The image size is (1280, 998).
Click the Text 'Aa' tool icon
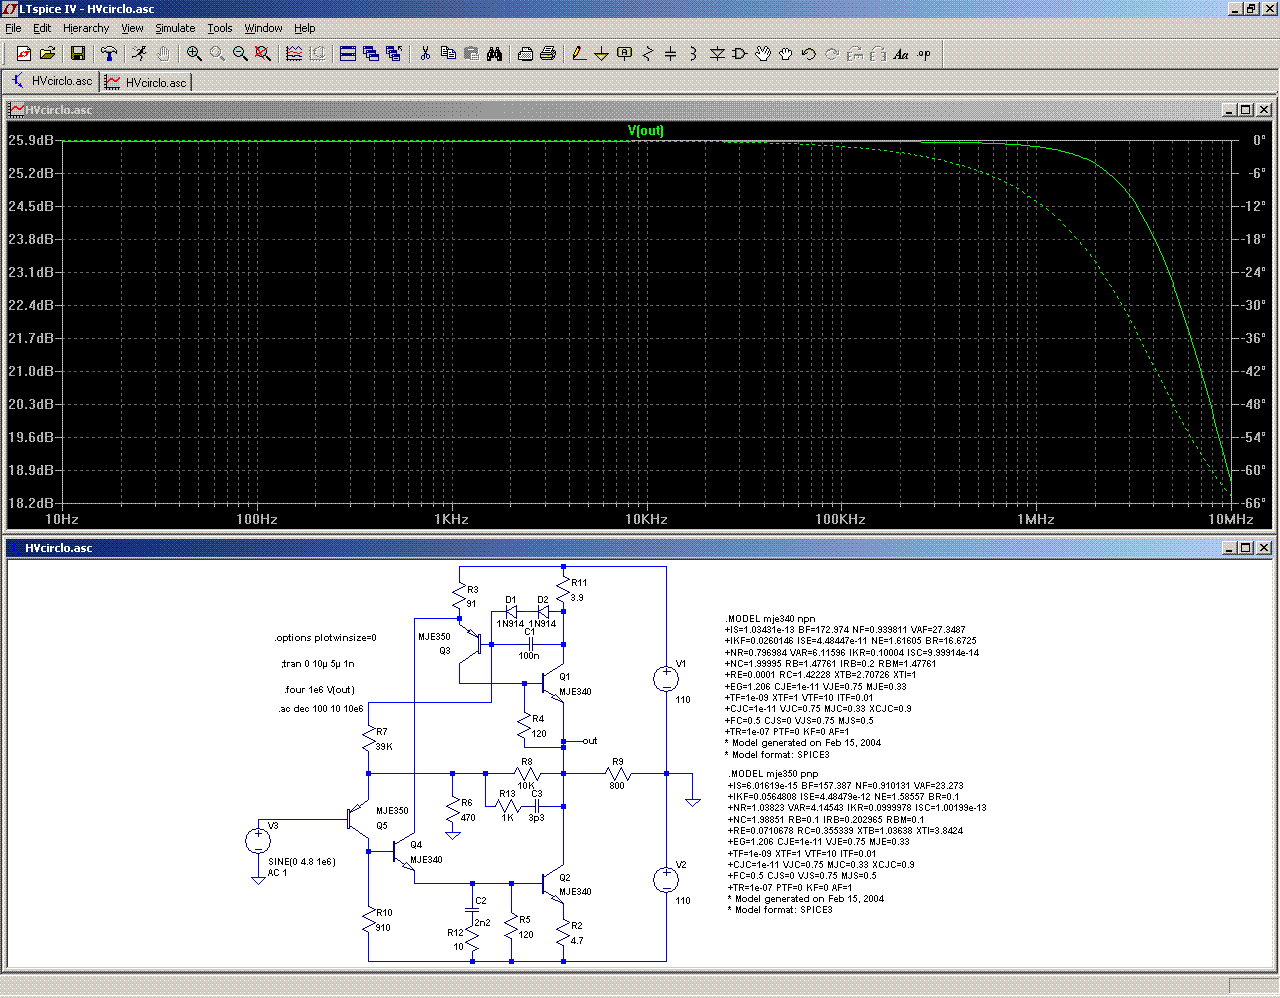(901, 54)
